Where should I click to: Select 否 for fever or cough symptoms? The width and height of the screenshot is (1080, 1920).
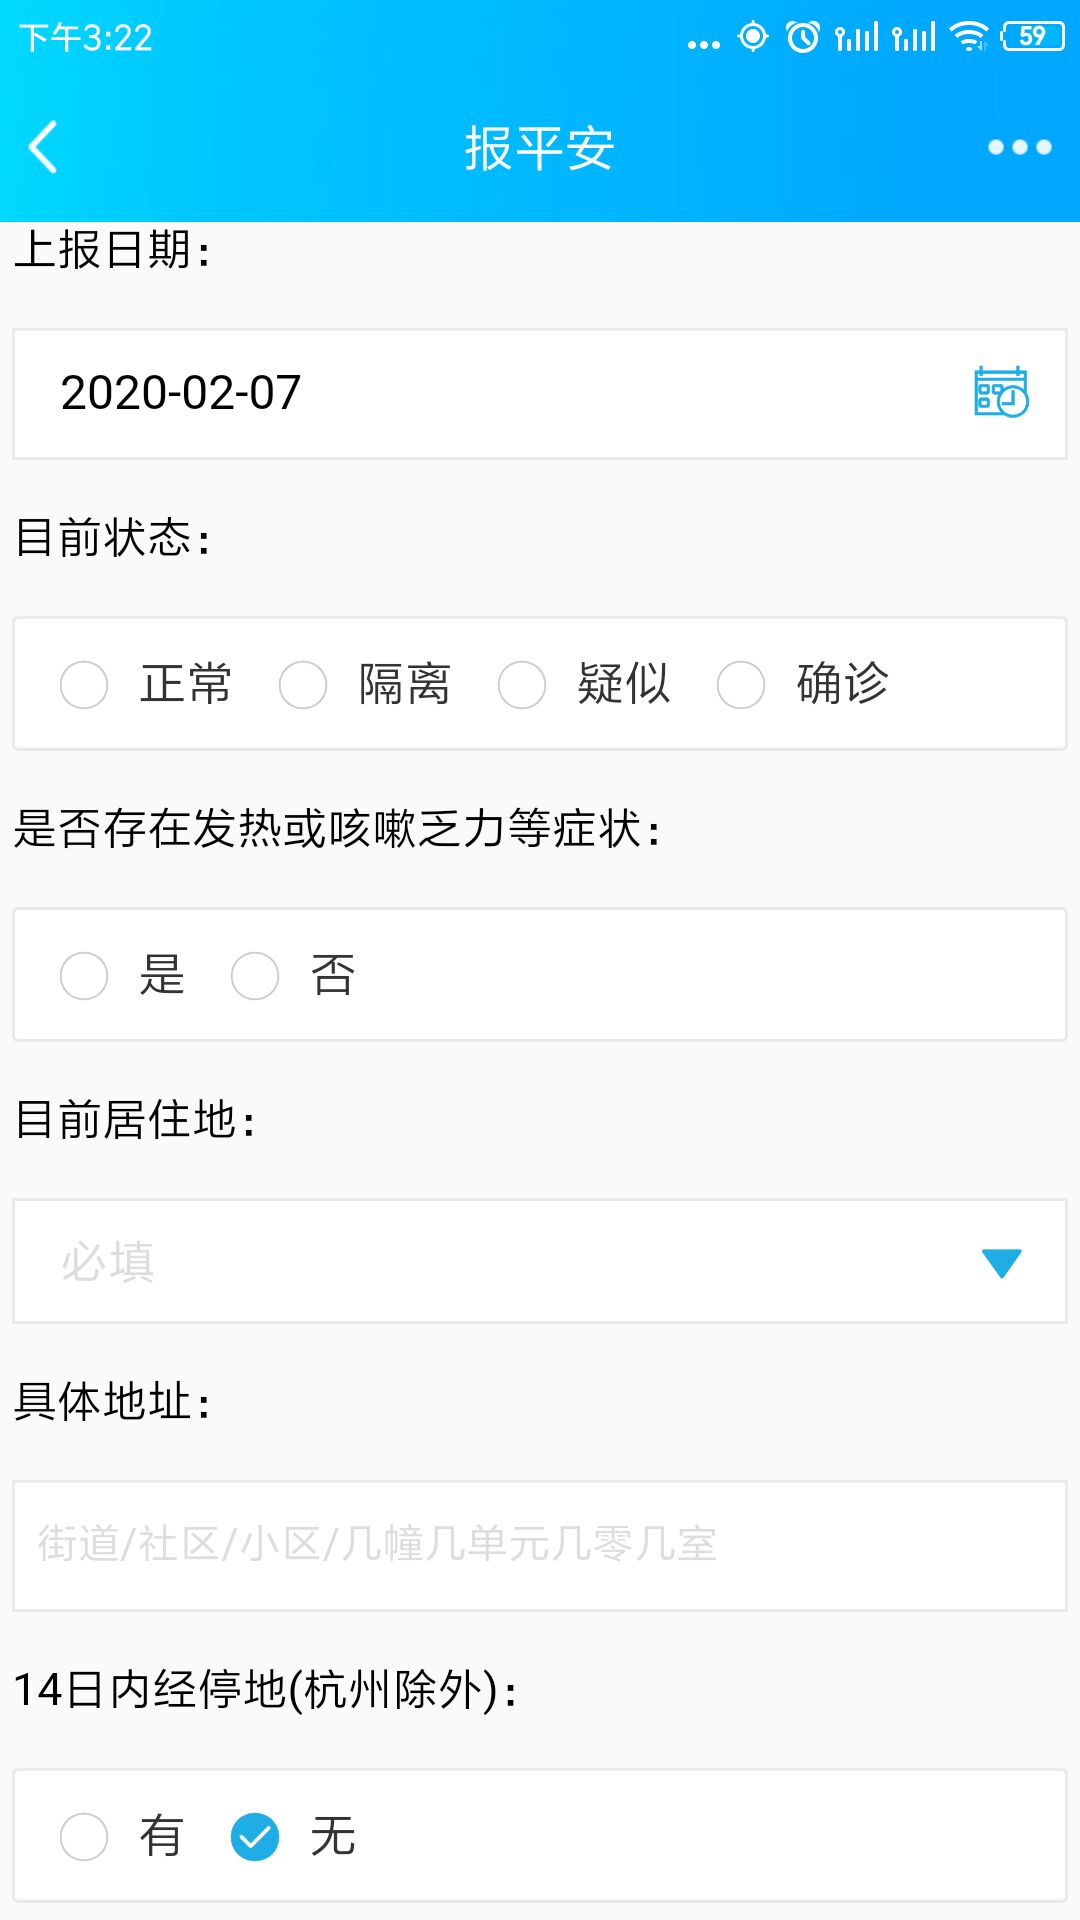pos(255,976)
